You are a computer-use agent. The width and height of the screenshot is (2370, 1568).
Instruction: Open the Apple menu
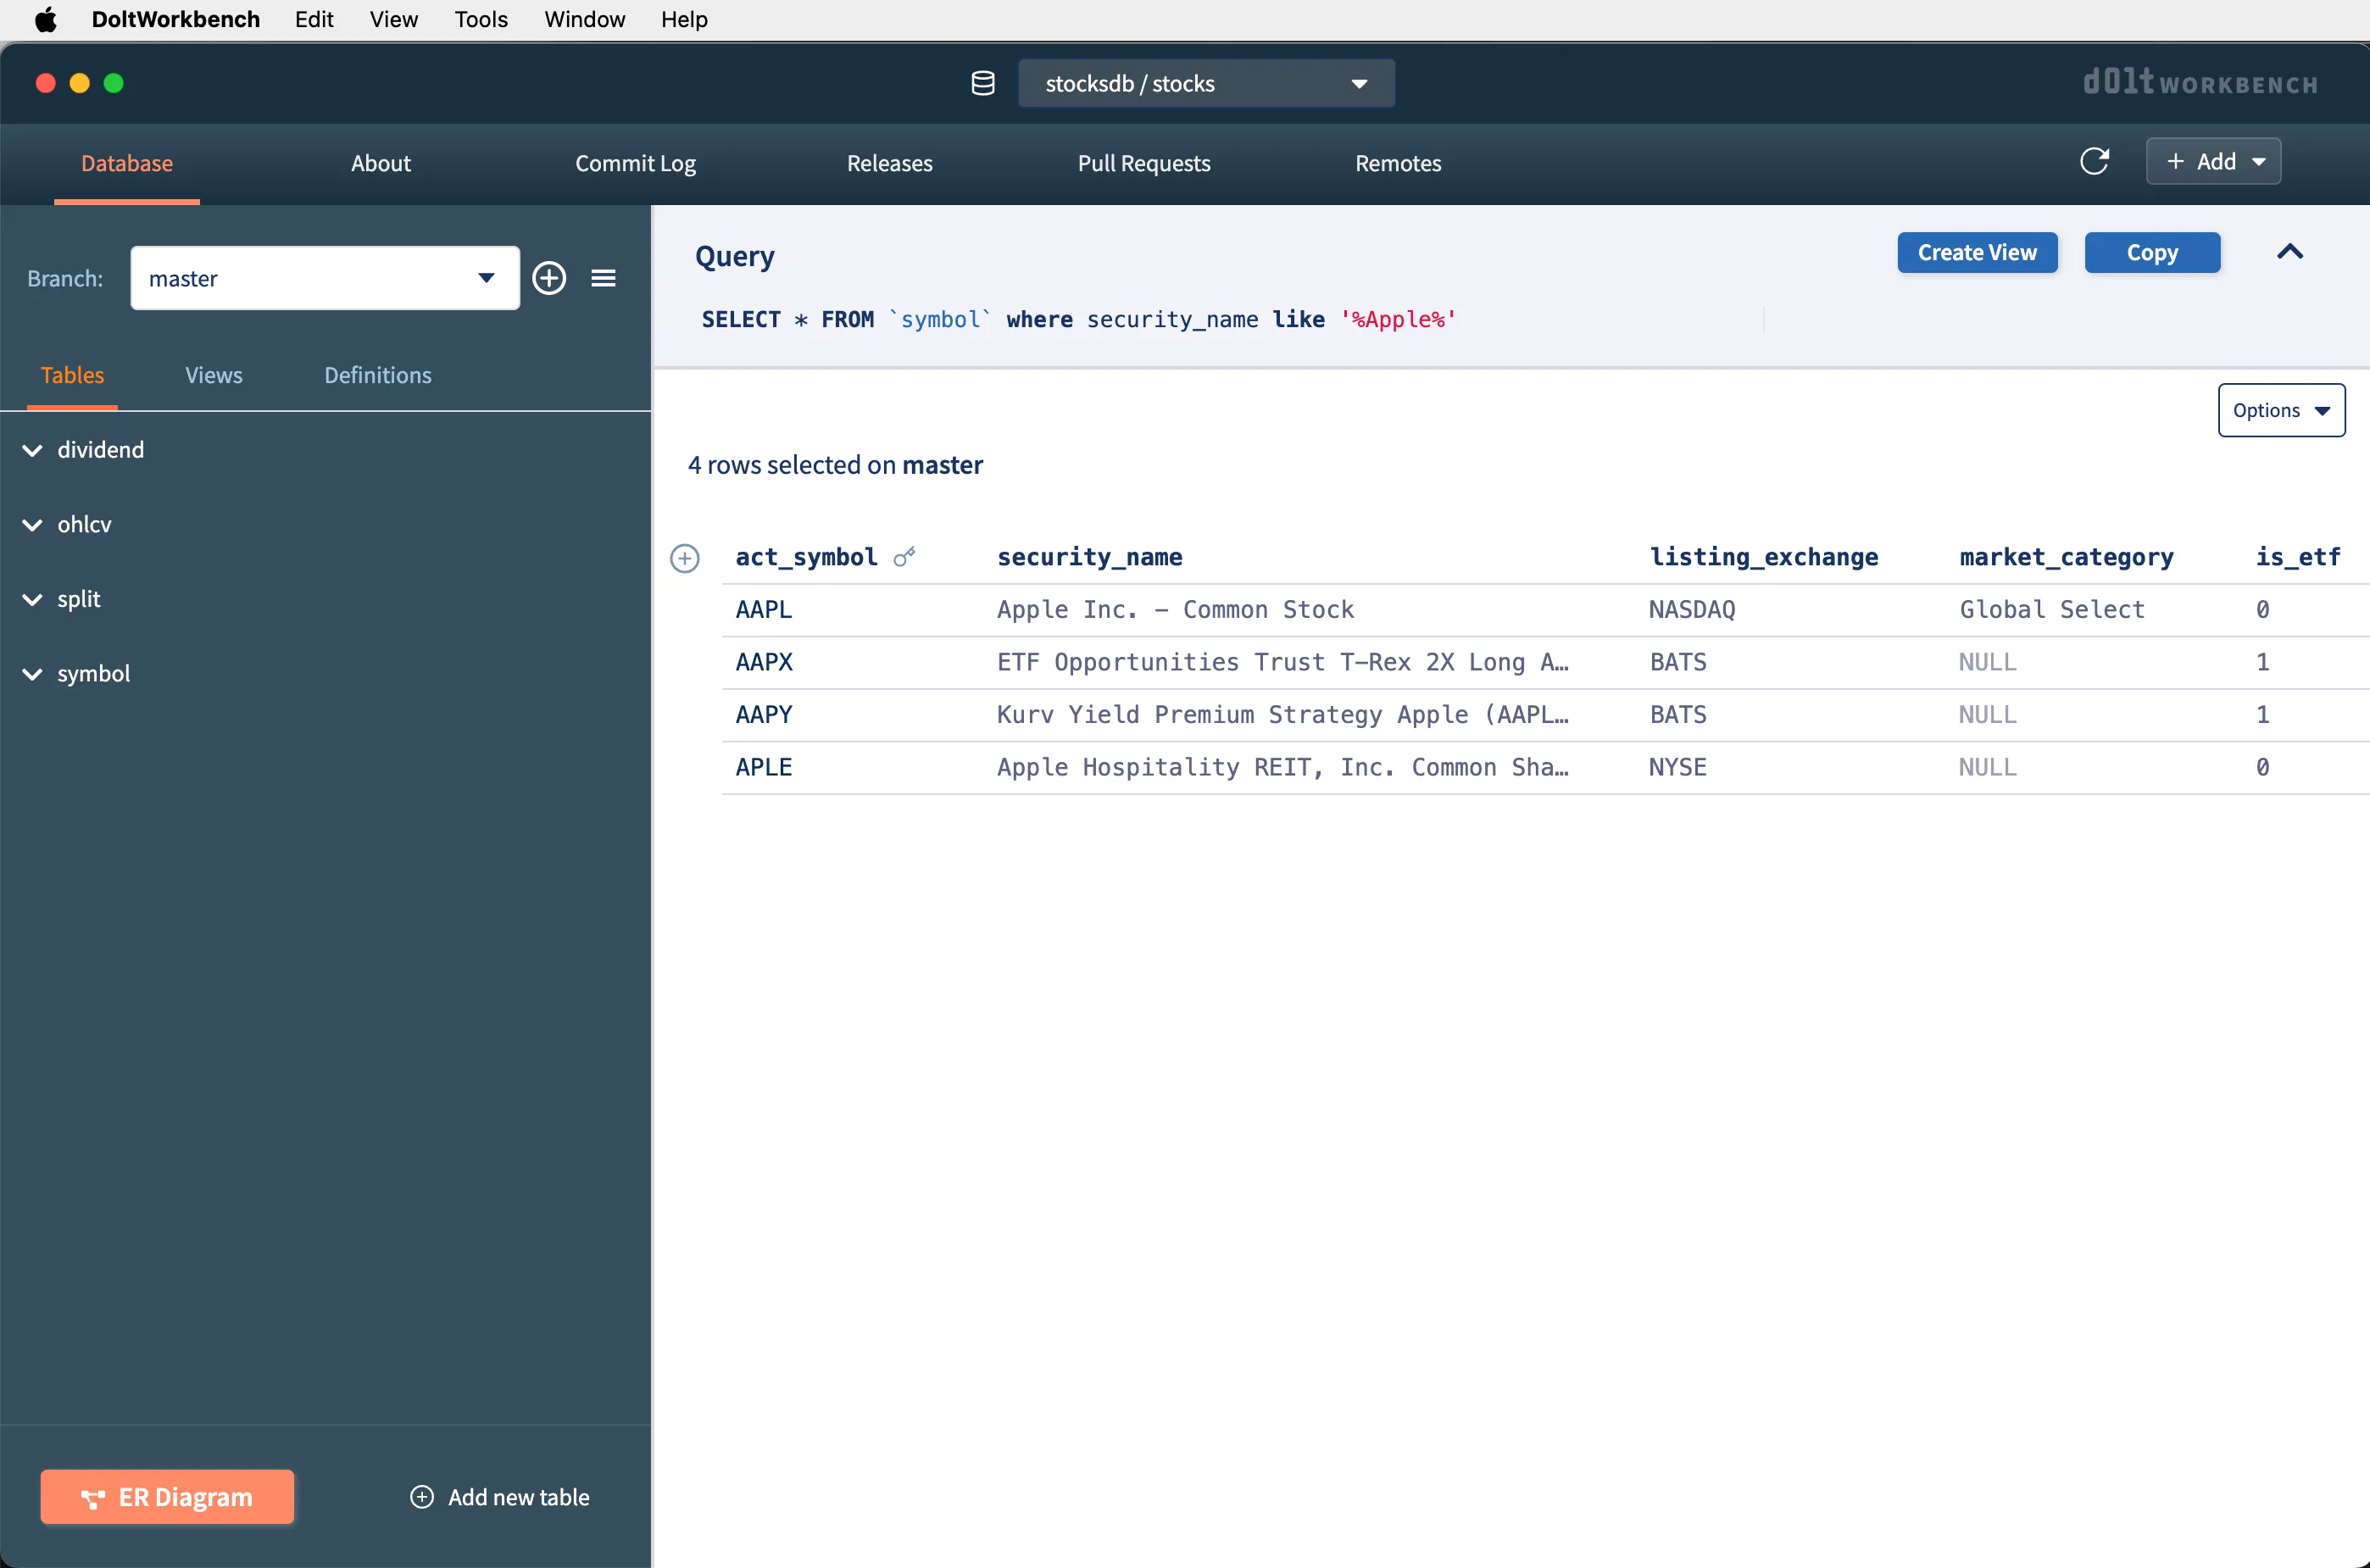tap(46, 19)
